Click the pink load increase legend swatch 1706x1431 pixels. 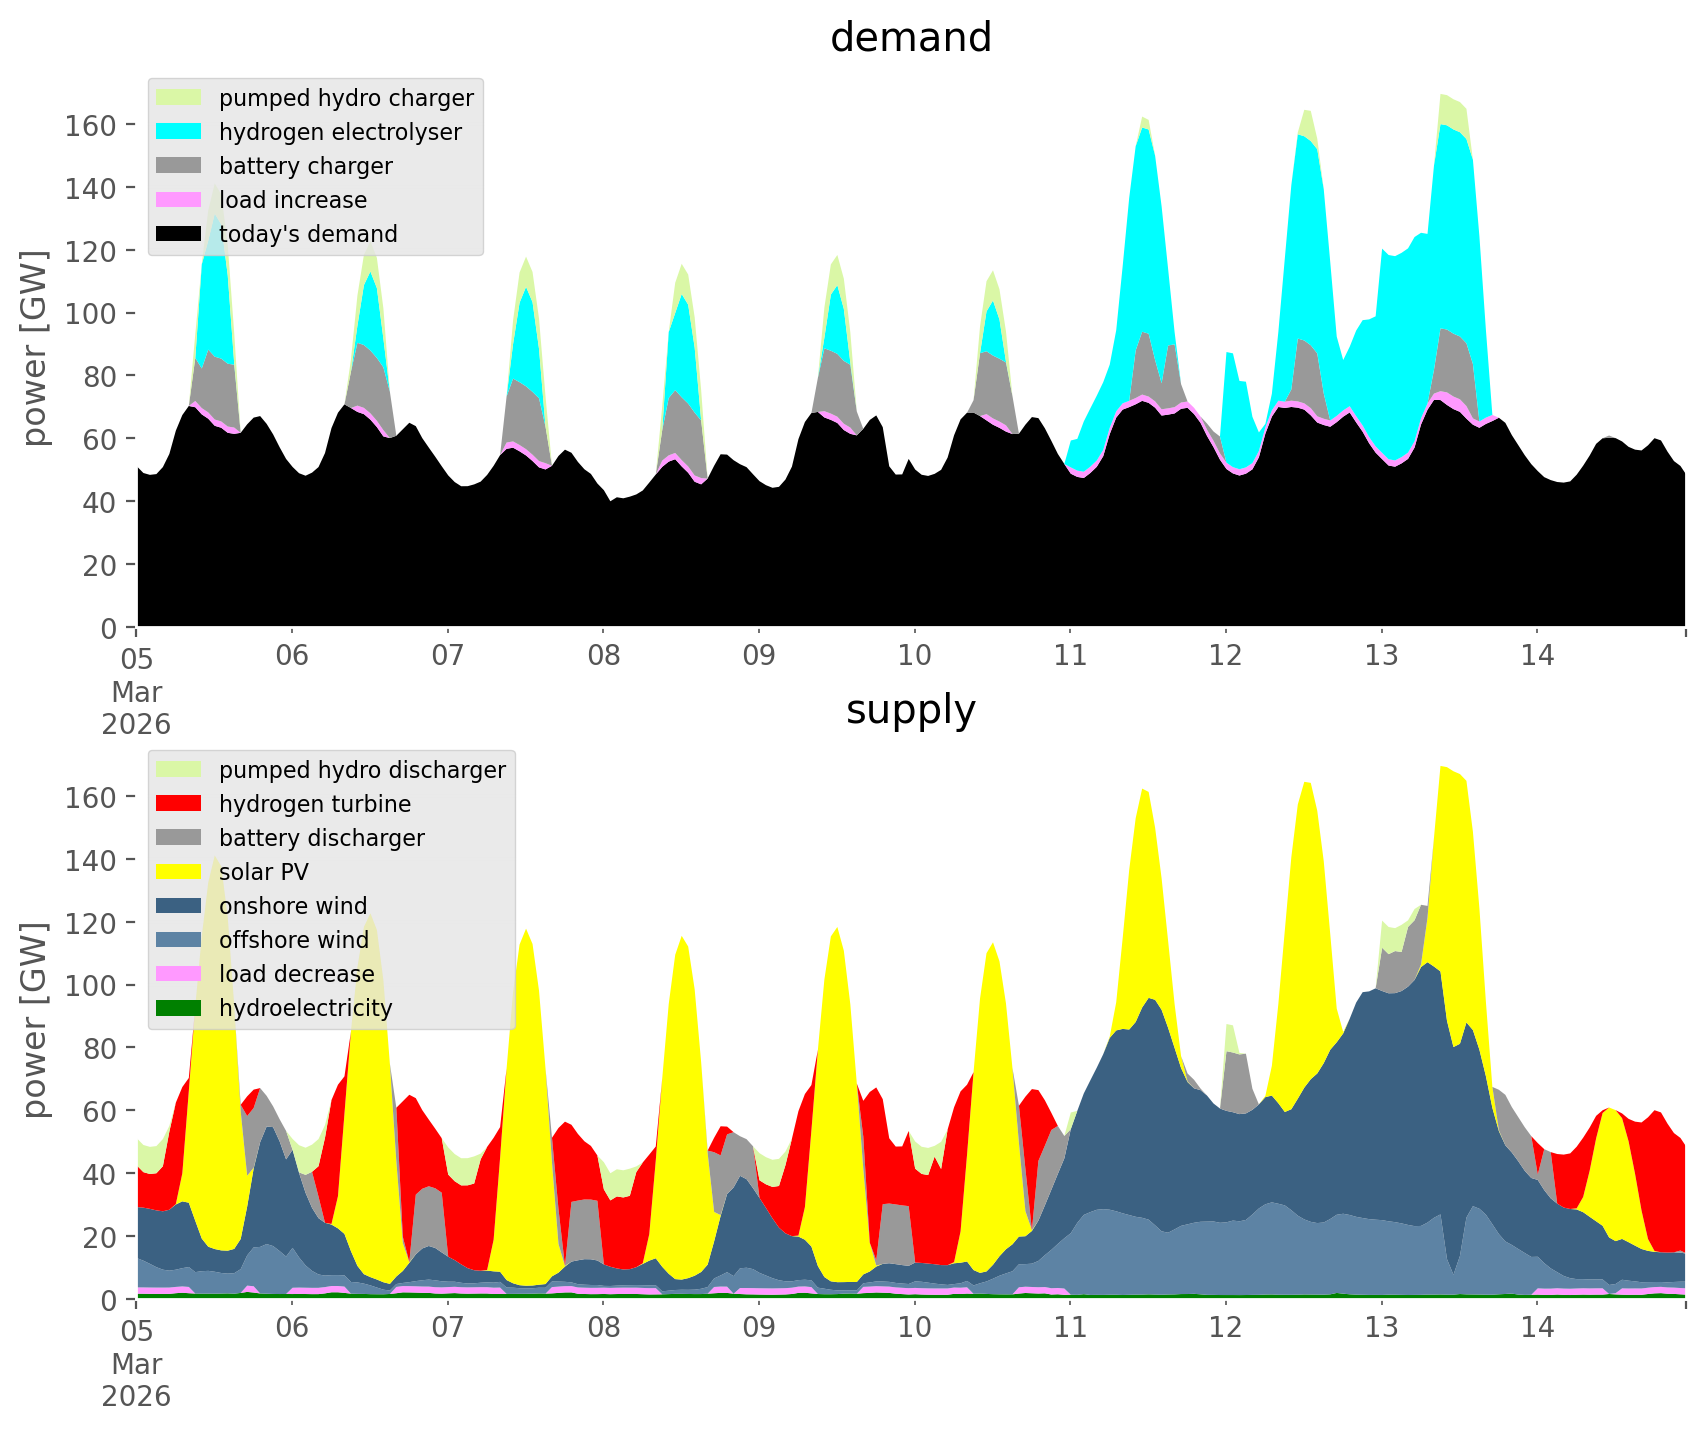(x=179, y=200)
